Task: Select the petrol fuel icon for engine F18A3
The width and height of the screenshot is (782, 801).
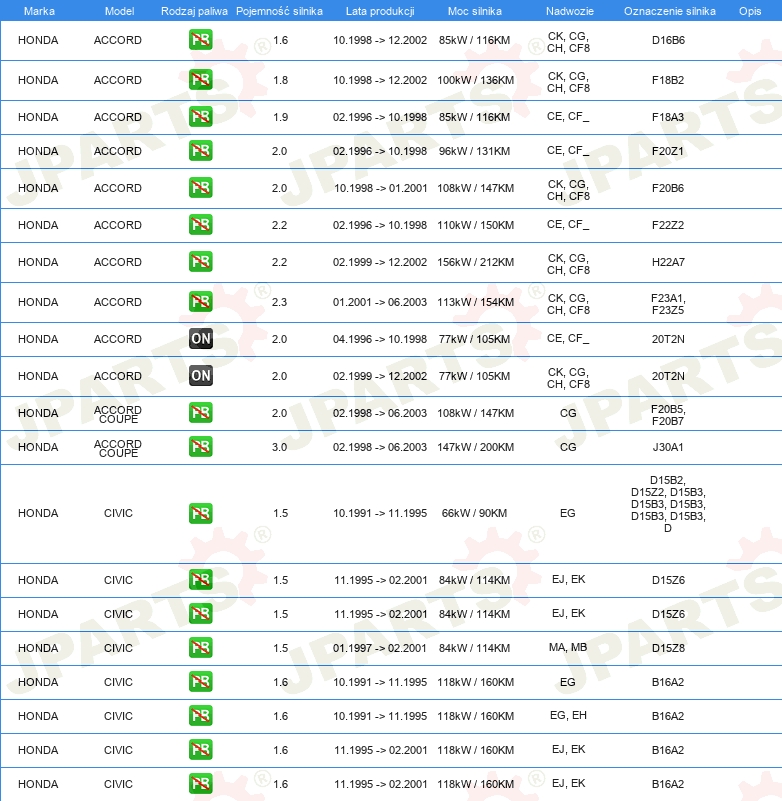Action: [200, 116]
